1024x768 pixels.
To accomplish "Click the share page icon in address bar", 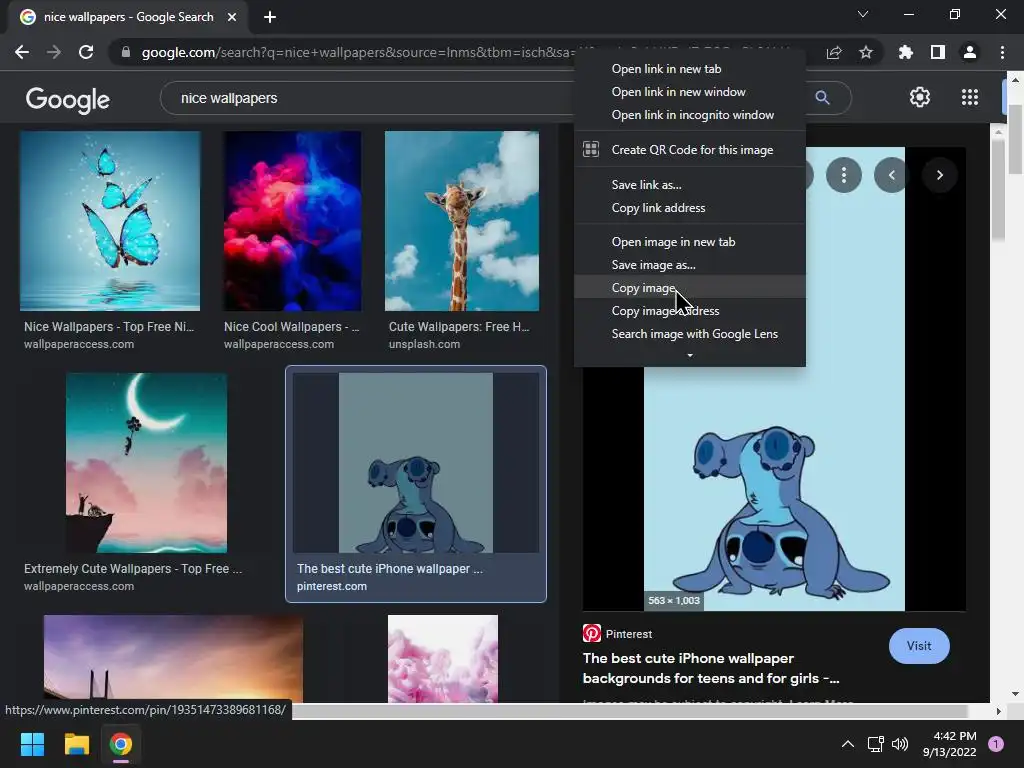I will pos(834,52).
